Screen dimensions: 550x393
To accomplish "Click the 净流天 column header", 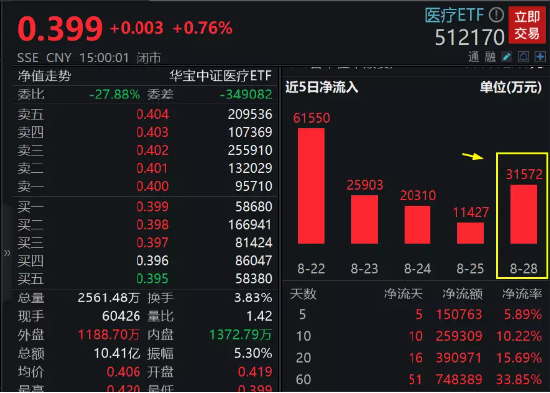I will (x=403, y=294).
